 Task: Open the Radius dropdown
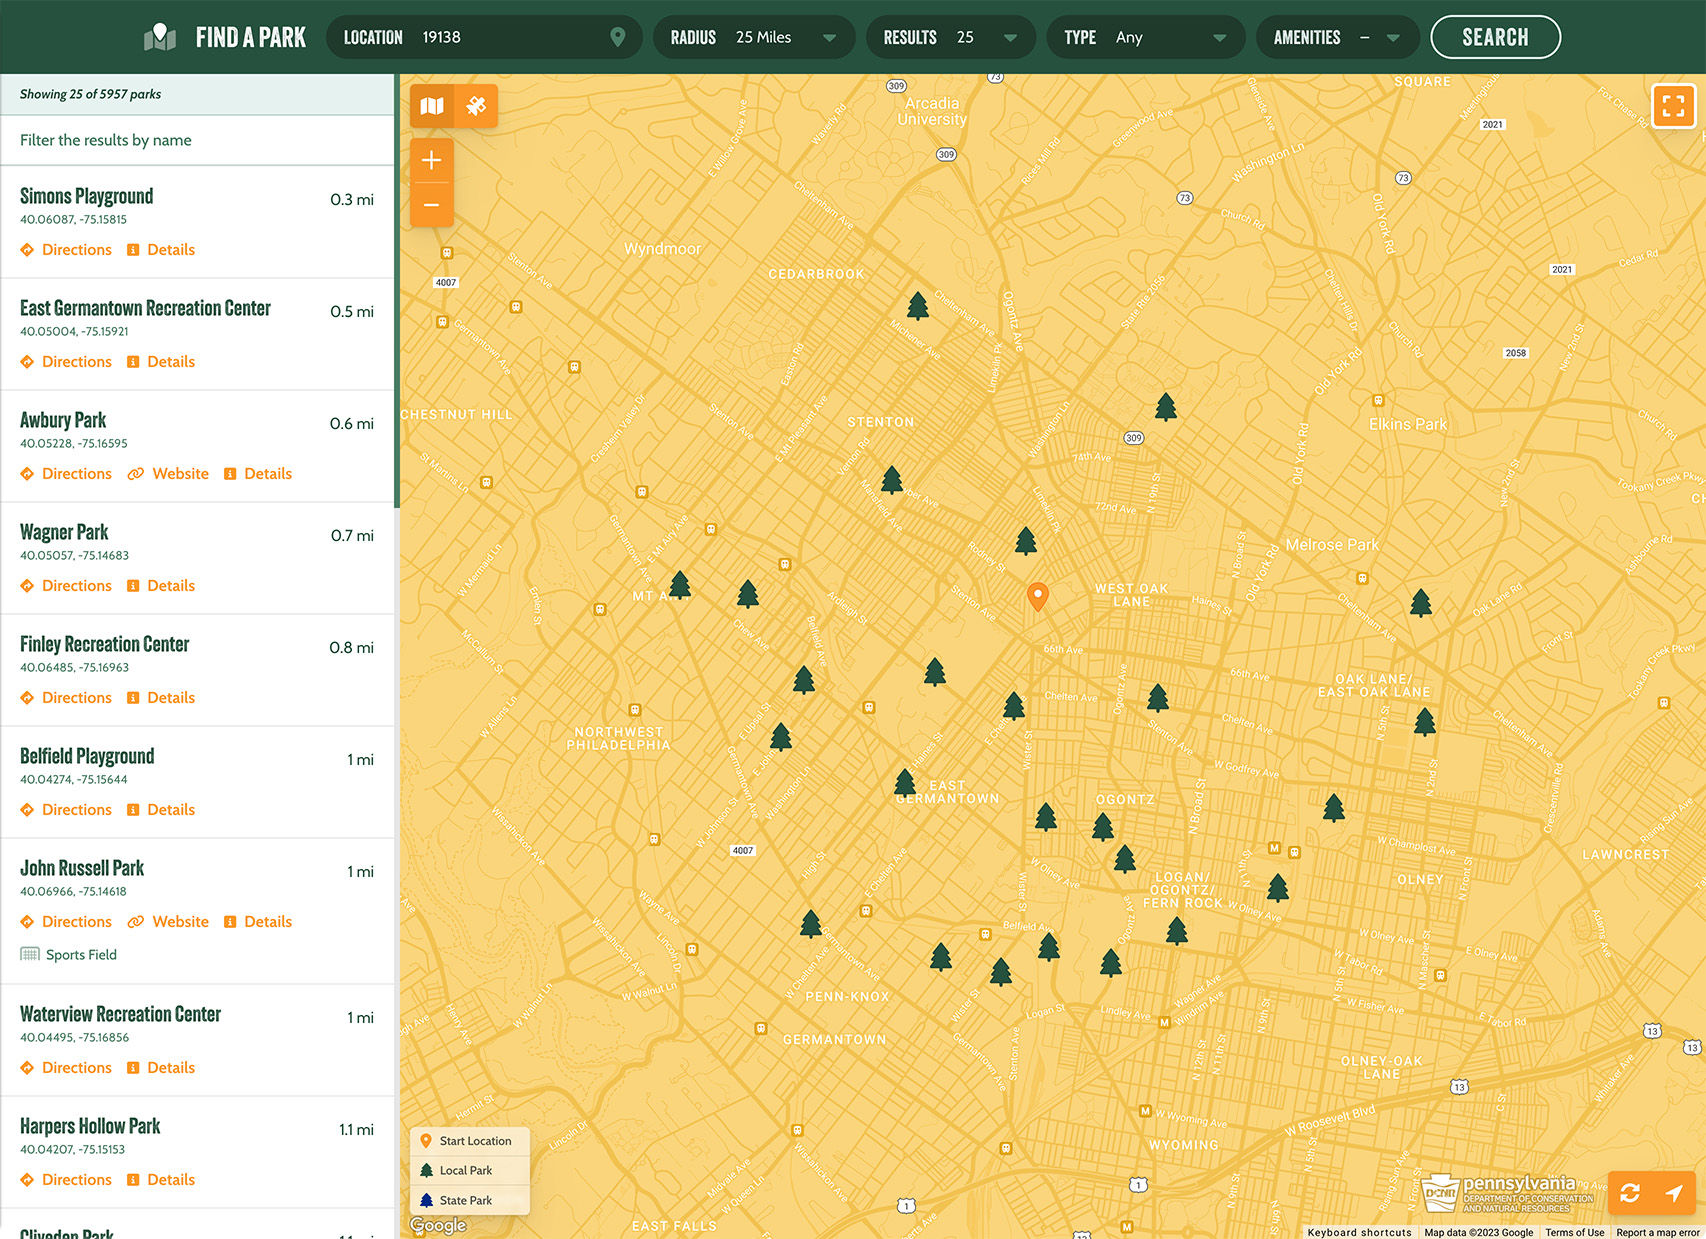(x=754, y=37)
